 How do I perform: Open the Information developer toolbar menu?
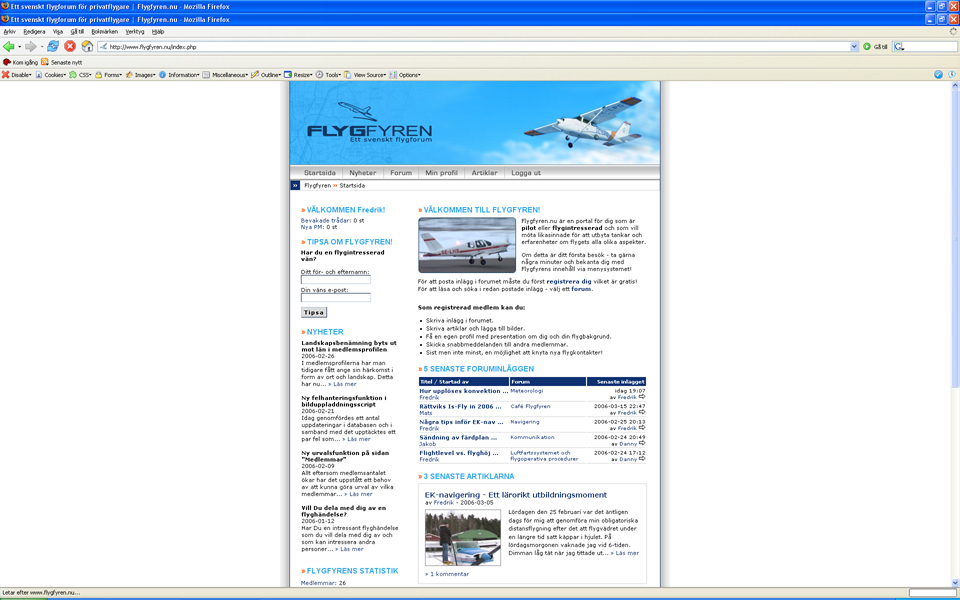click(x=179, y=75)
